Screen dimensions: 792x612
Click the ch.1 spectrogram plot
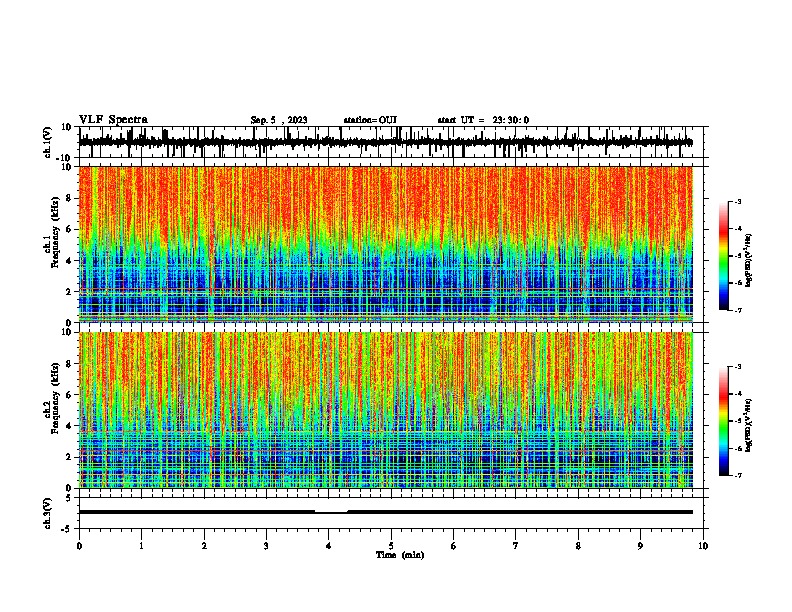coord(386,244)
